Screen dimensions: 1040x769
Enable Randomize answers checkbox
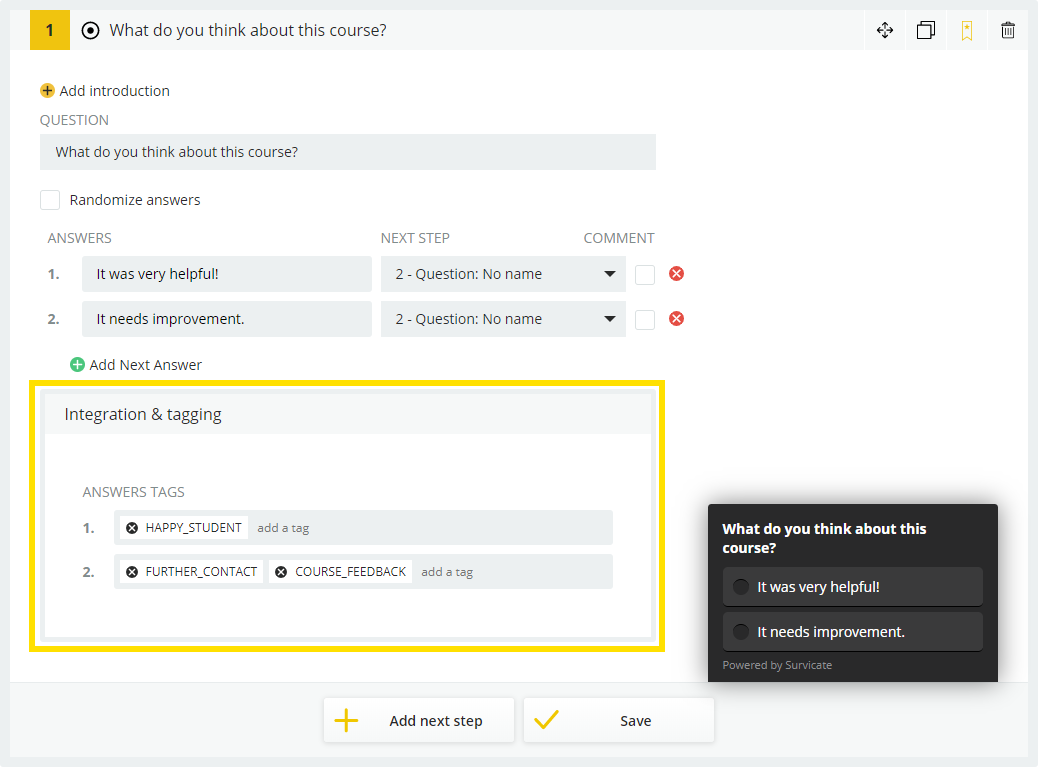[50, 200]
